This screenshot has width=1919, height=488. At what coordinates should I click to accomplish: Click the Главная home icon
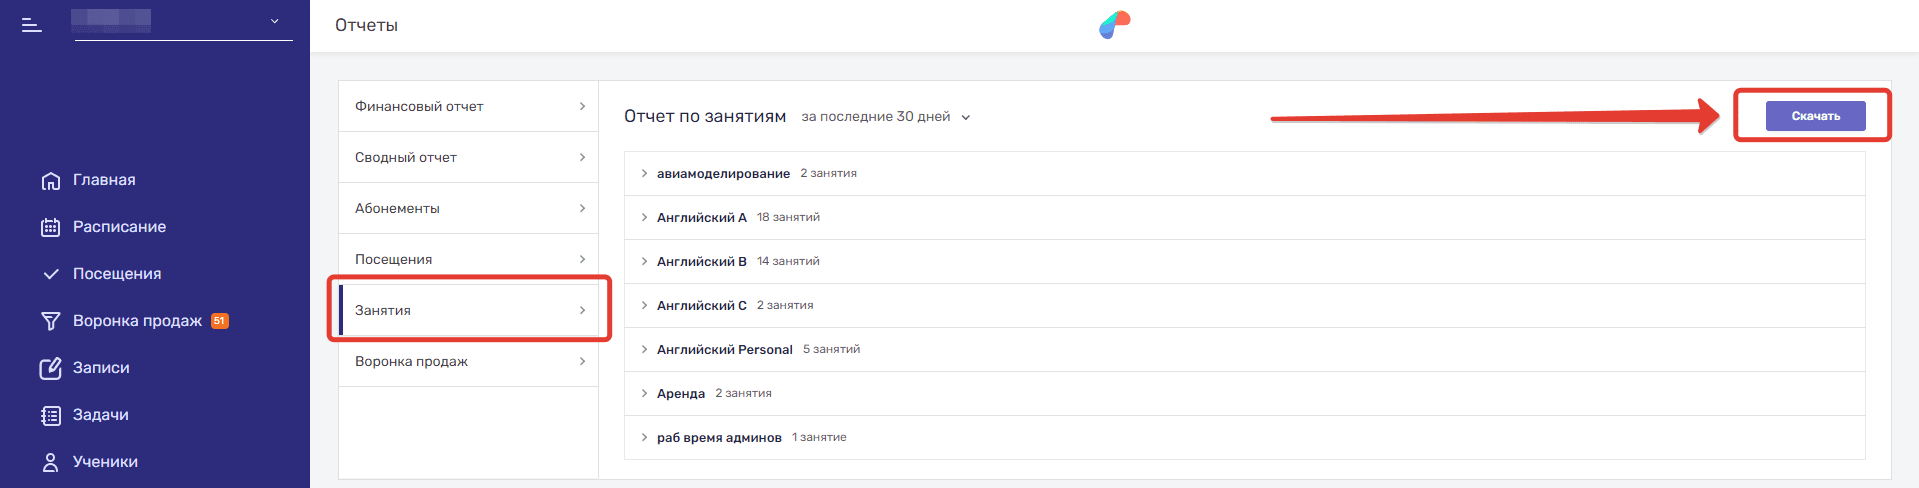click(50, 181)
